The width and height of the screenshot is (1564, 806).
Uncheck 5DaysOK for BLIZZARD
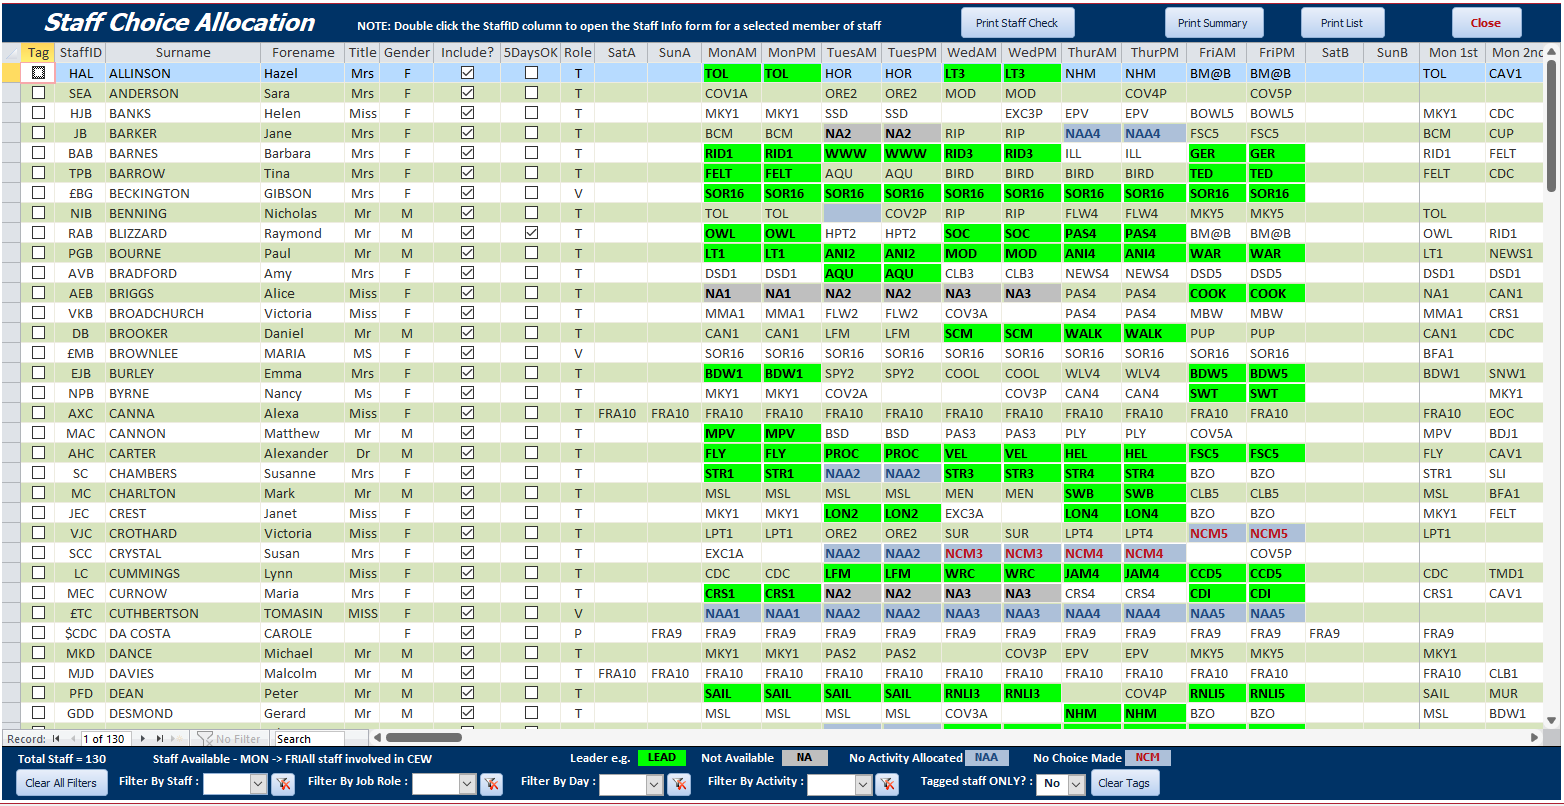pyautogui.click(x=531, y=233)
